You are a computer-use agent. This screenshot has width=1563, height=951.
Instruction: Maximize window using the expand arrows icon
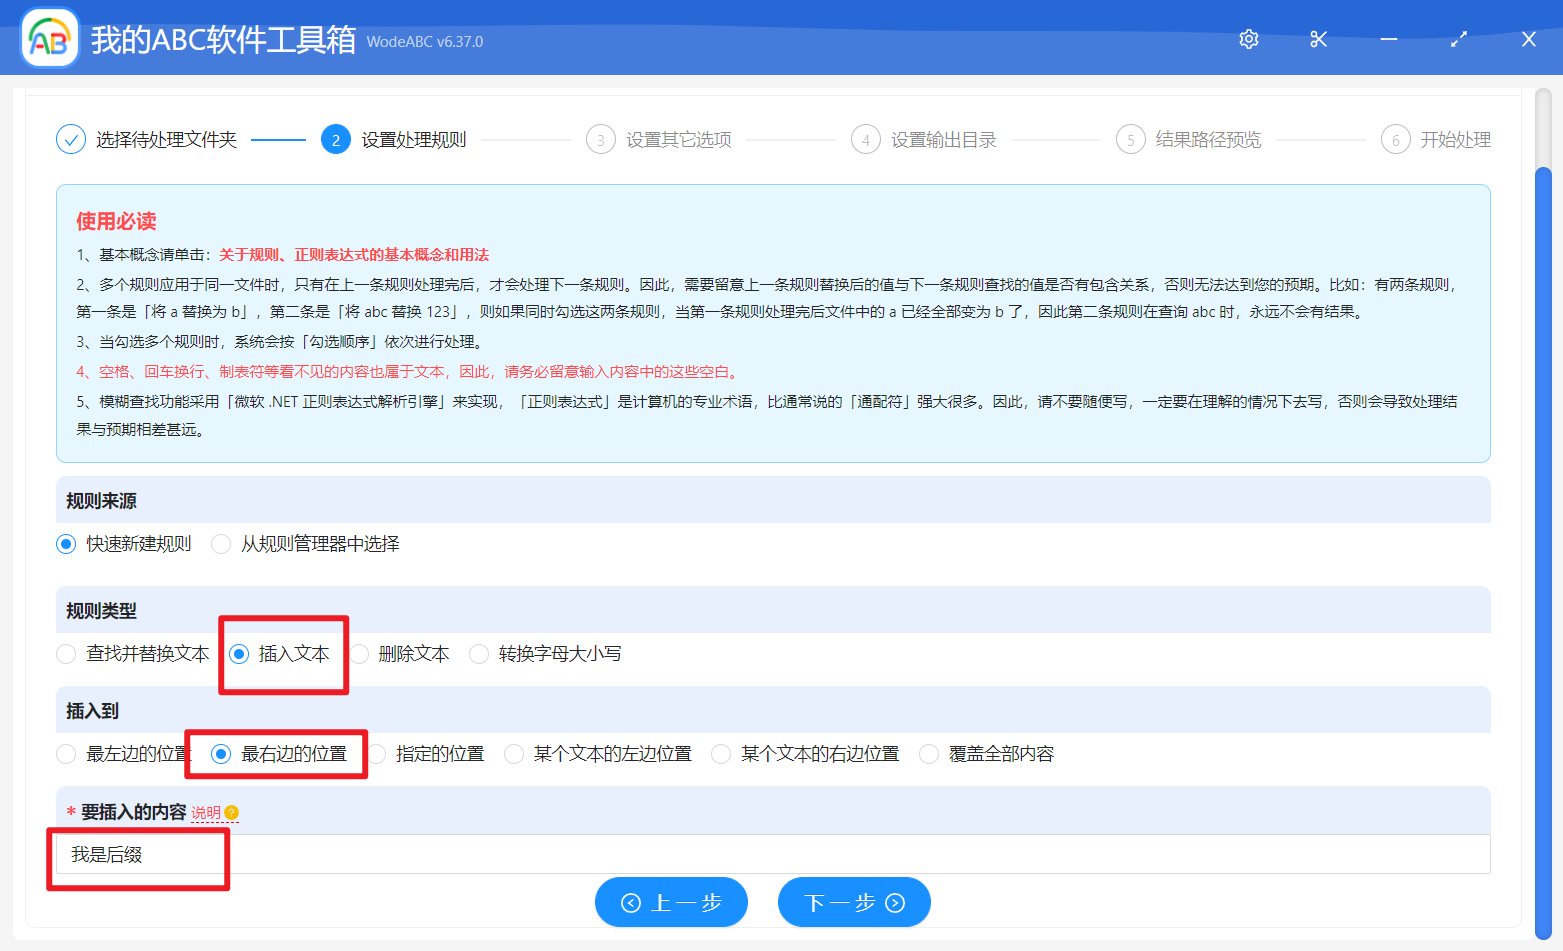[1458, 39]
